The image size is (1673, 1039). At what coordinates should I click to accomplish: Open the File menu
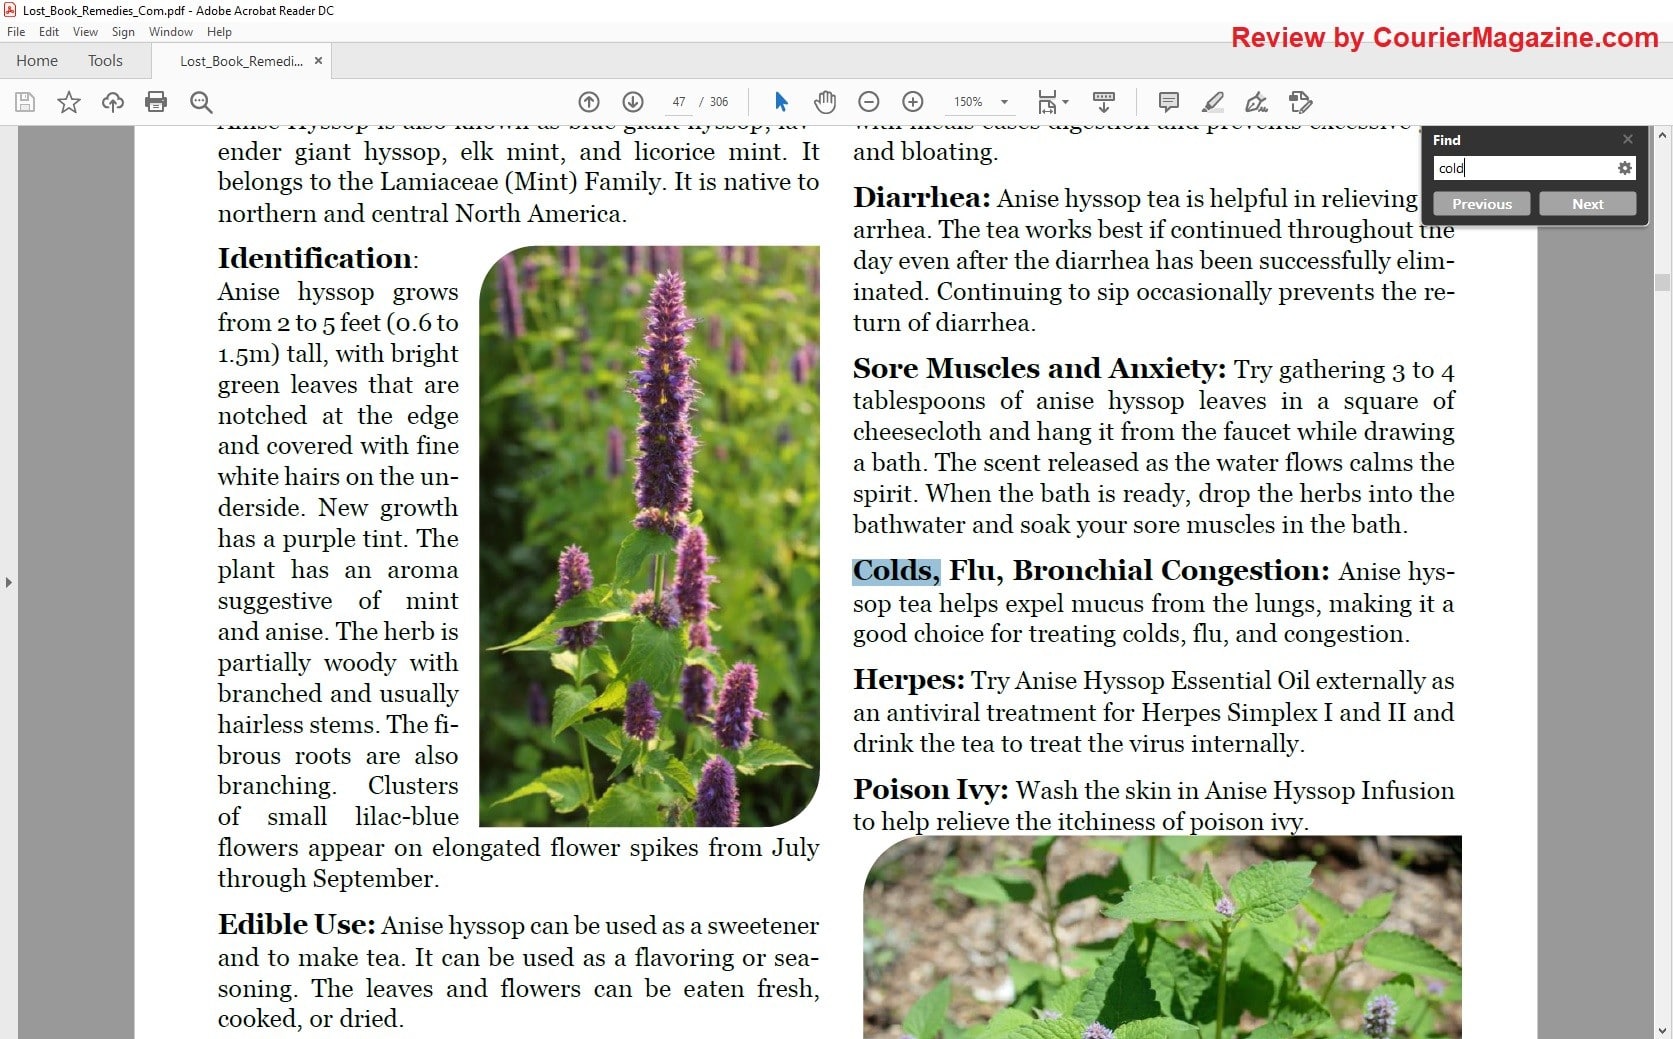[x=16, y=32]
